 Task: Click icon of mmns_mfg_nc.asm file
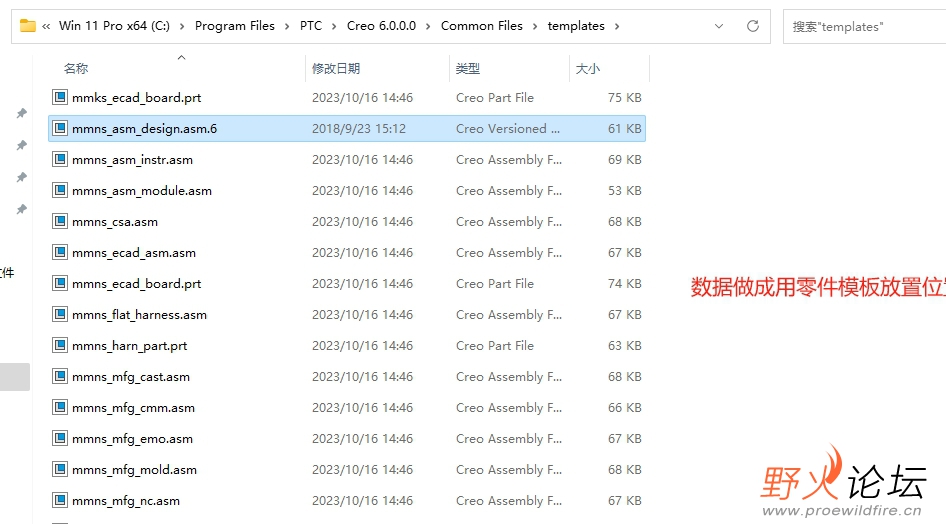tap(60, 500)
